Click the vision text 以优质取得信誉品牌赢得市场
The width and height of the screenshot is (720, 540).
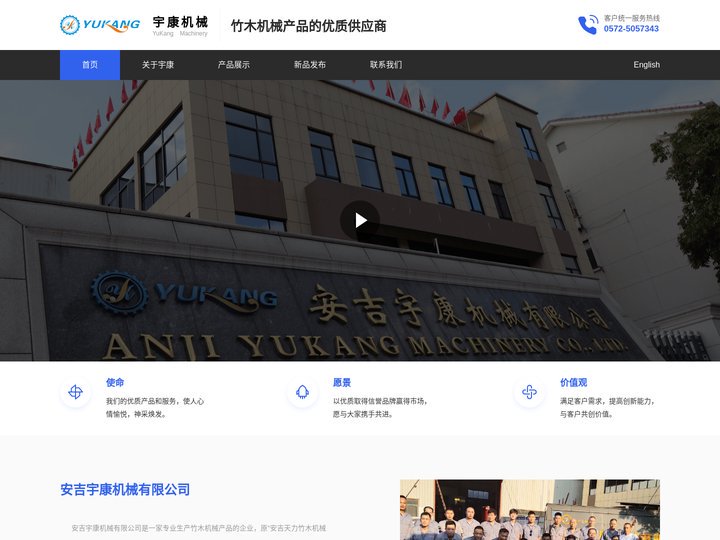(x=380, y=401)
